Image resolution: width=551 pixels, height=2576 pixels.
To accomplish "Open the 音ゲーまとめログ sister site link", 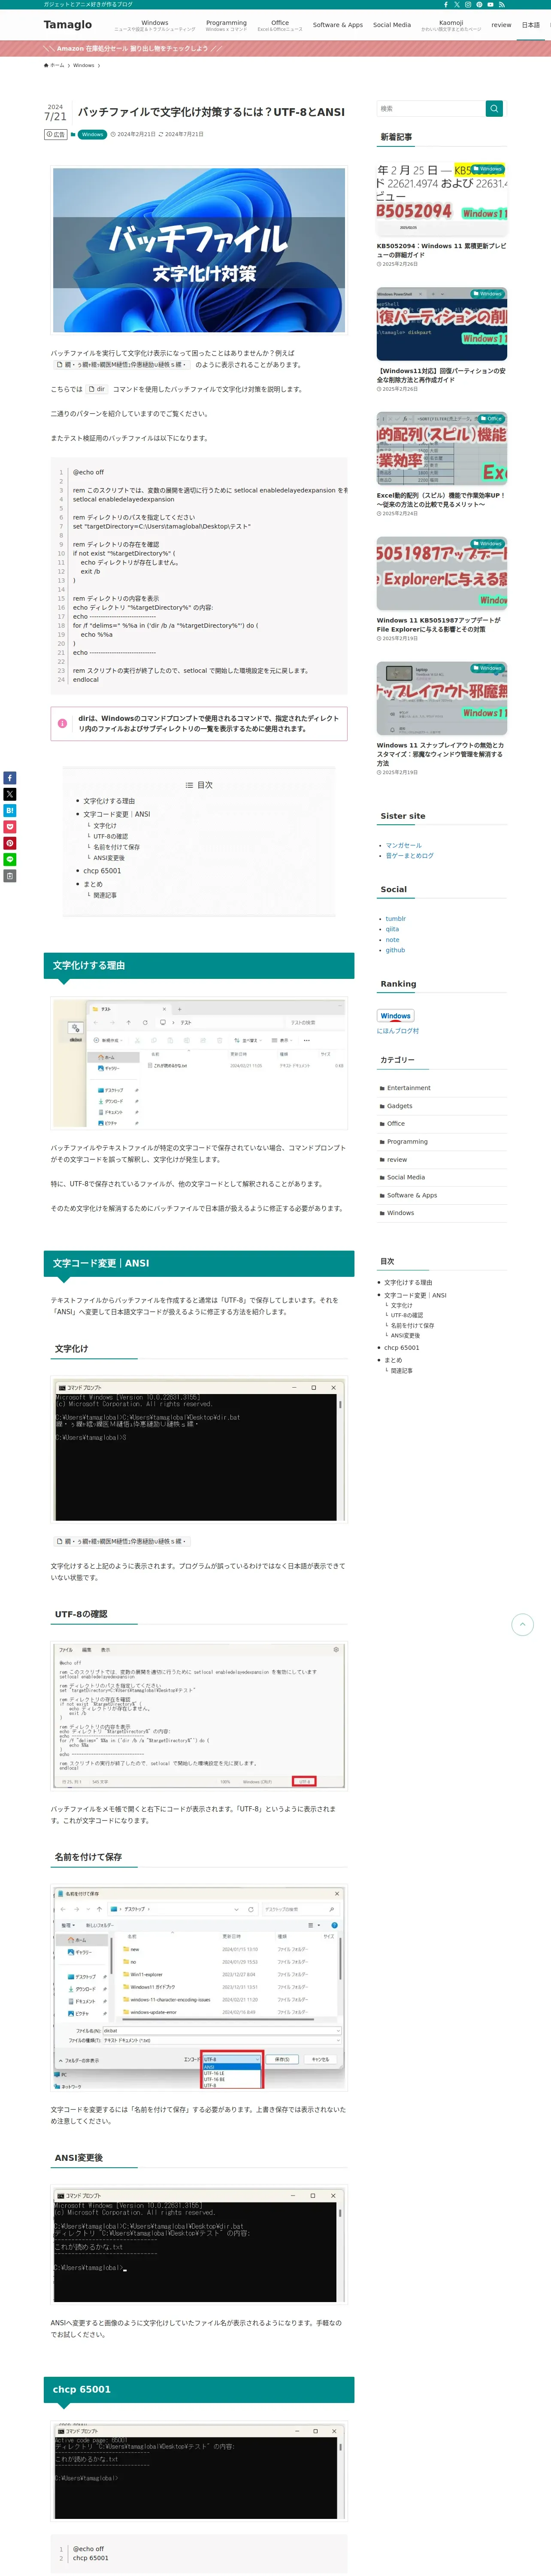I will click(x=410, y=856).
